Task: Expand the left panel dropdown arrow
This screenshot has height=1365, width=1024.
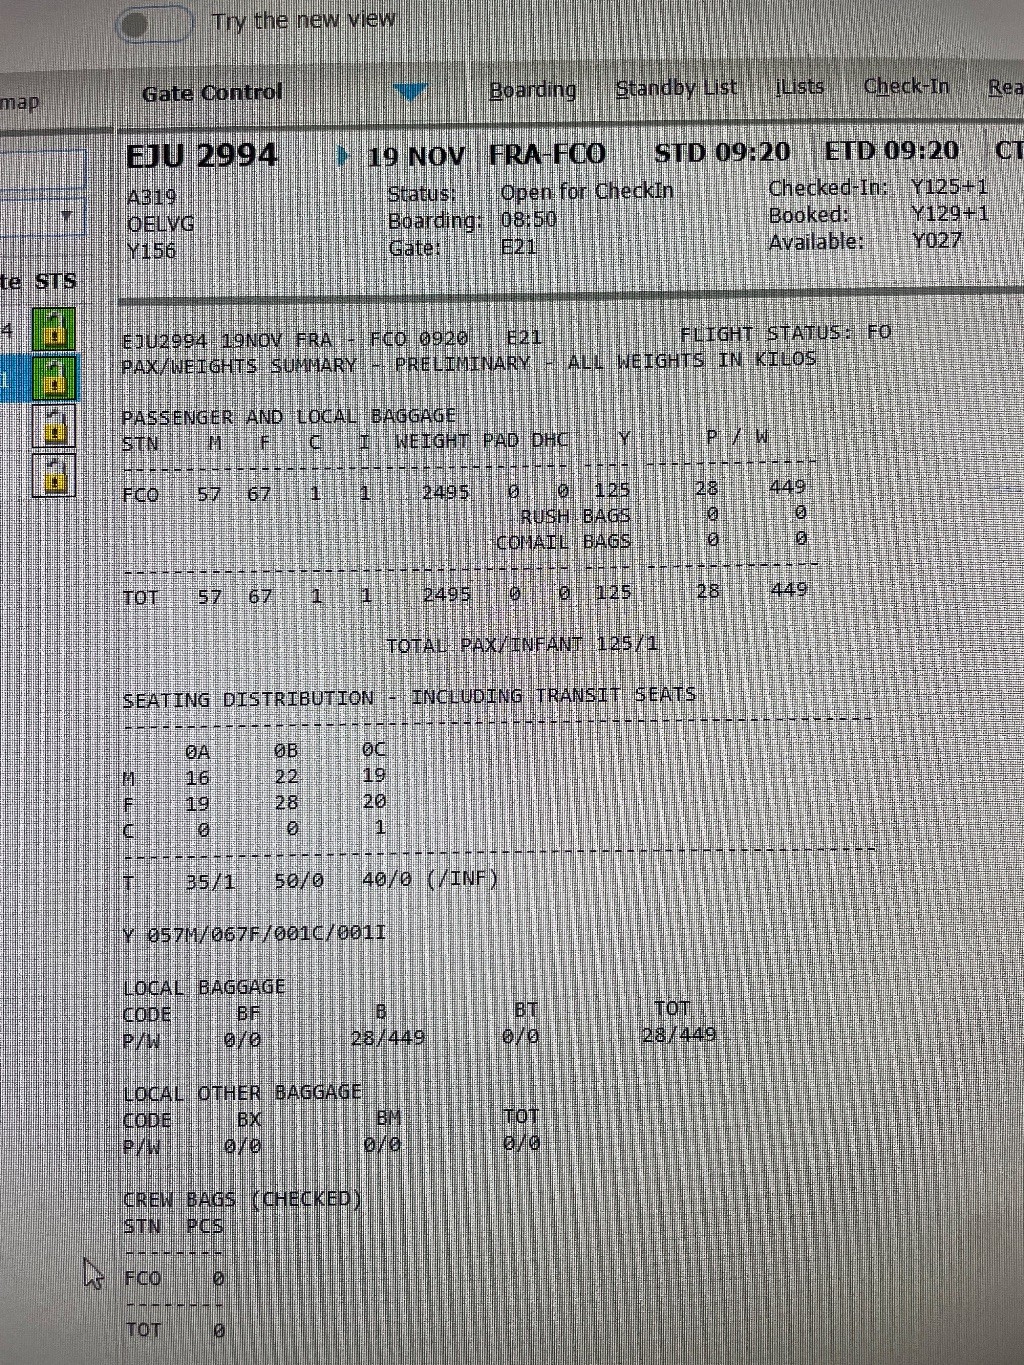Action: point(67,216)
